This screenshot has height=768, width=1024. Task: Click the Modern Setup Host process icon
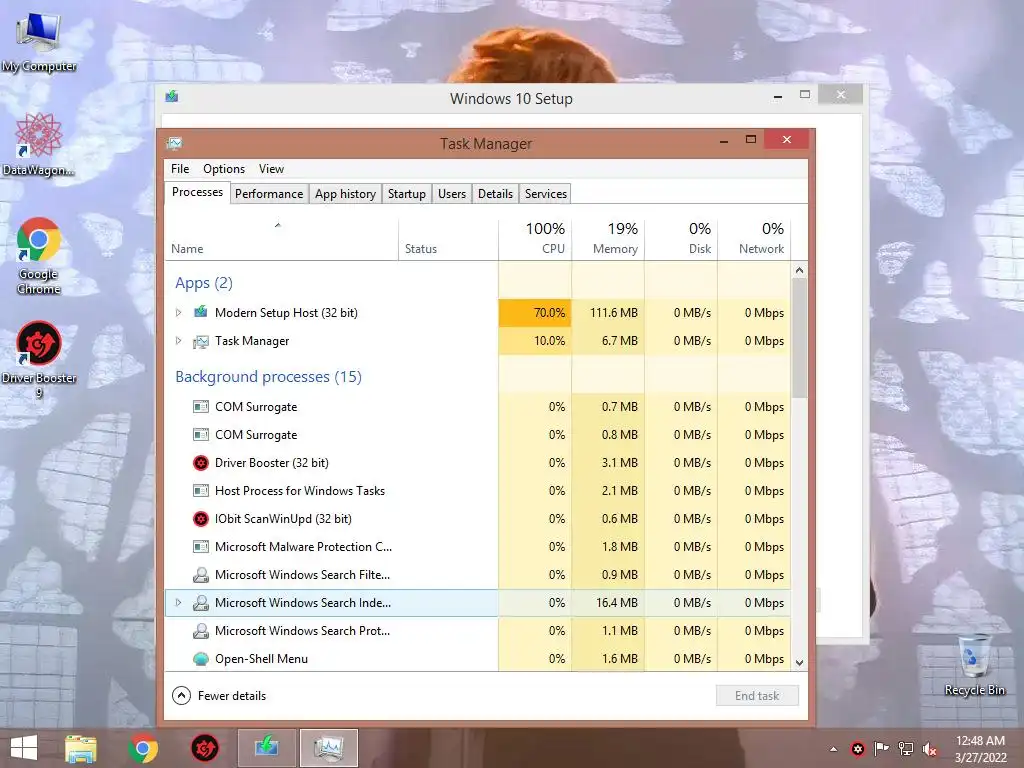tap(200, 312)
